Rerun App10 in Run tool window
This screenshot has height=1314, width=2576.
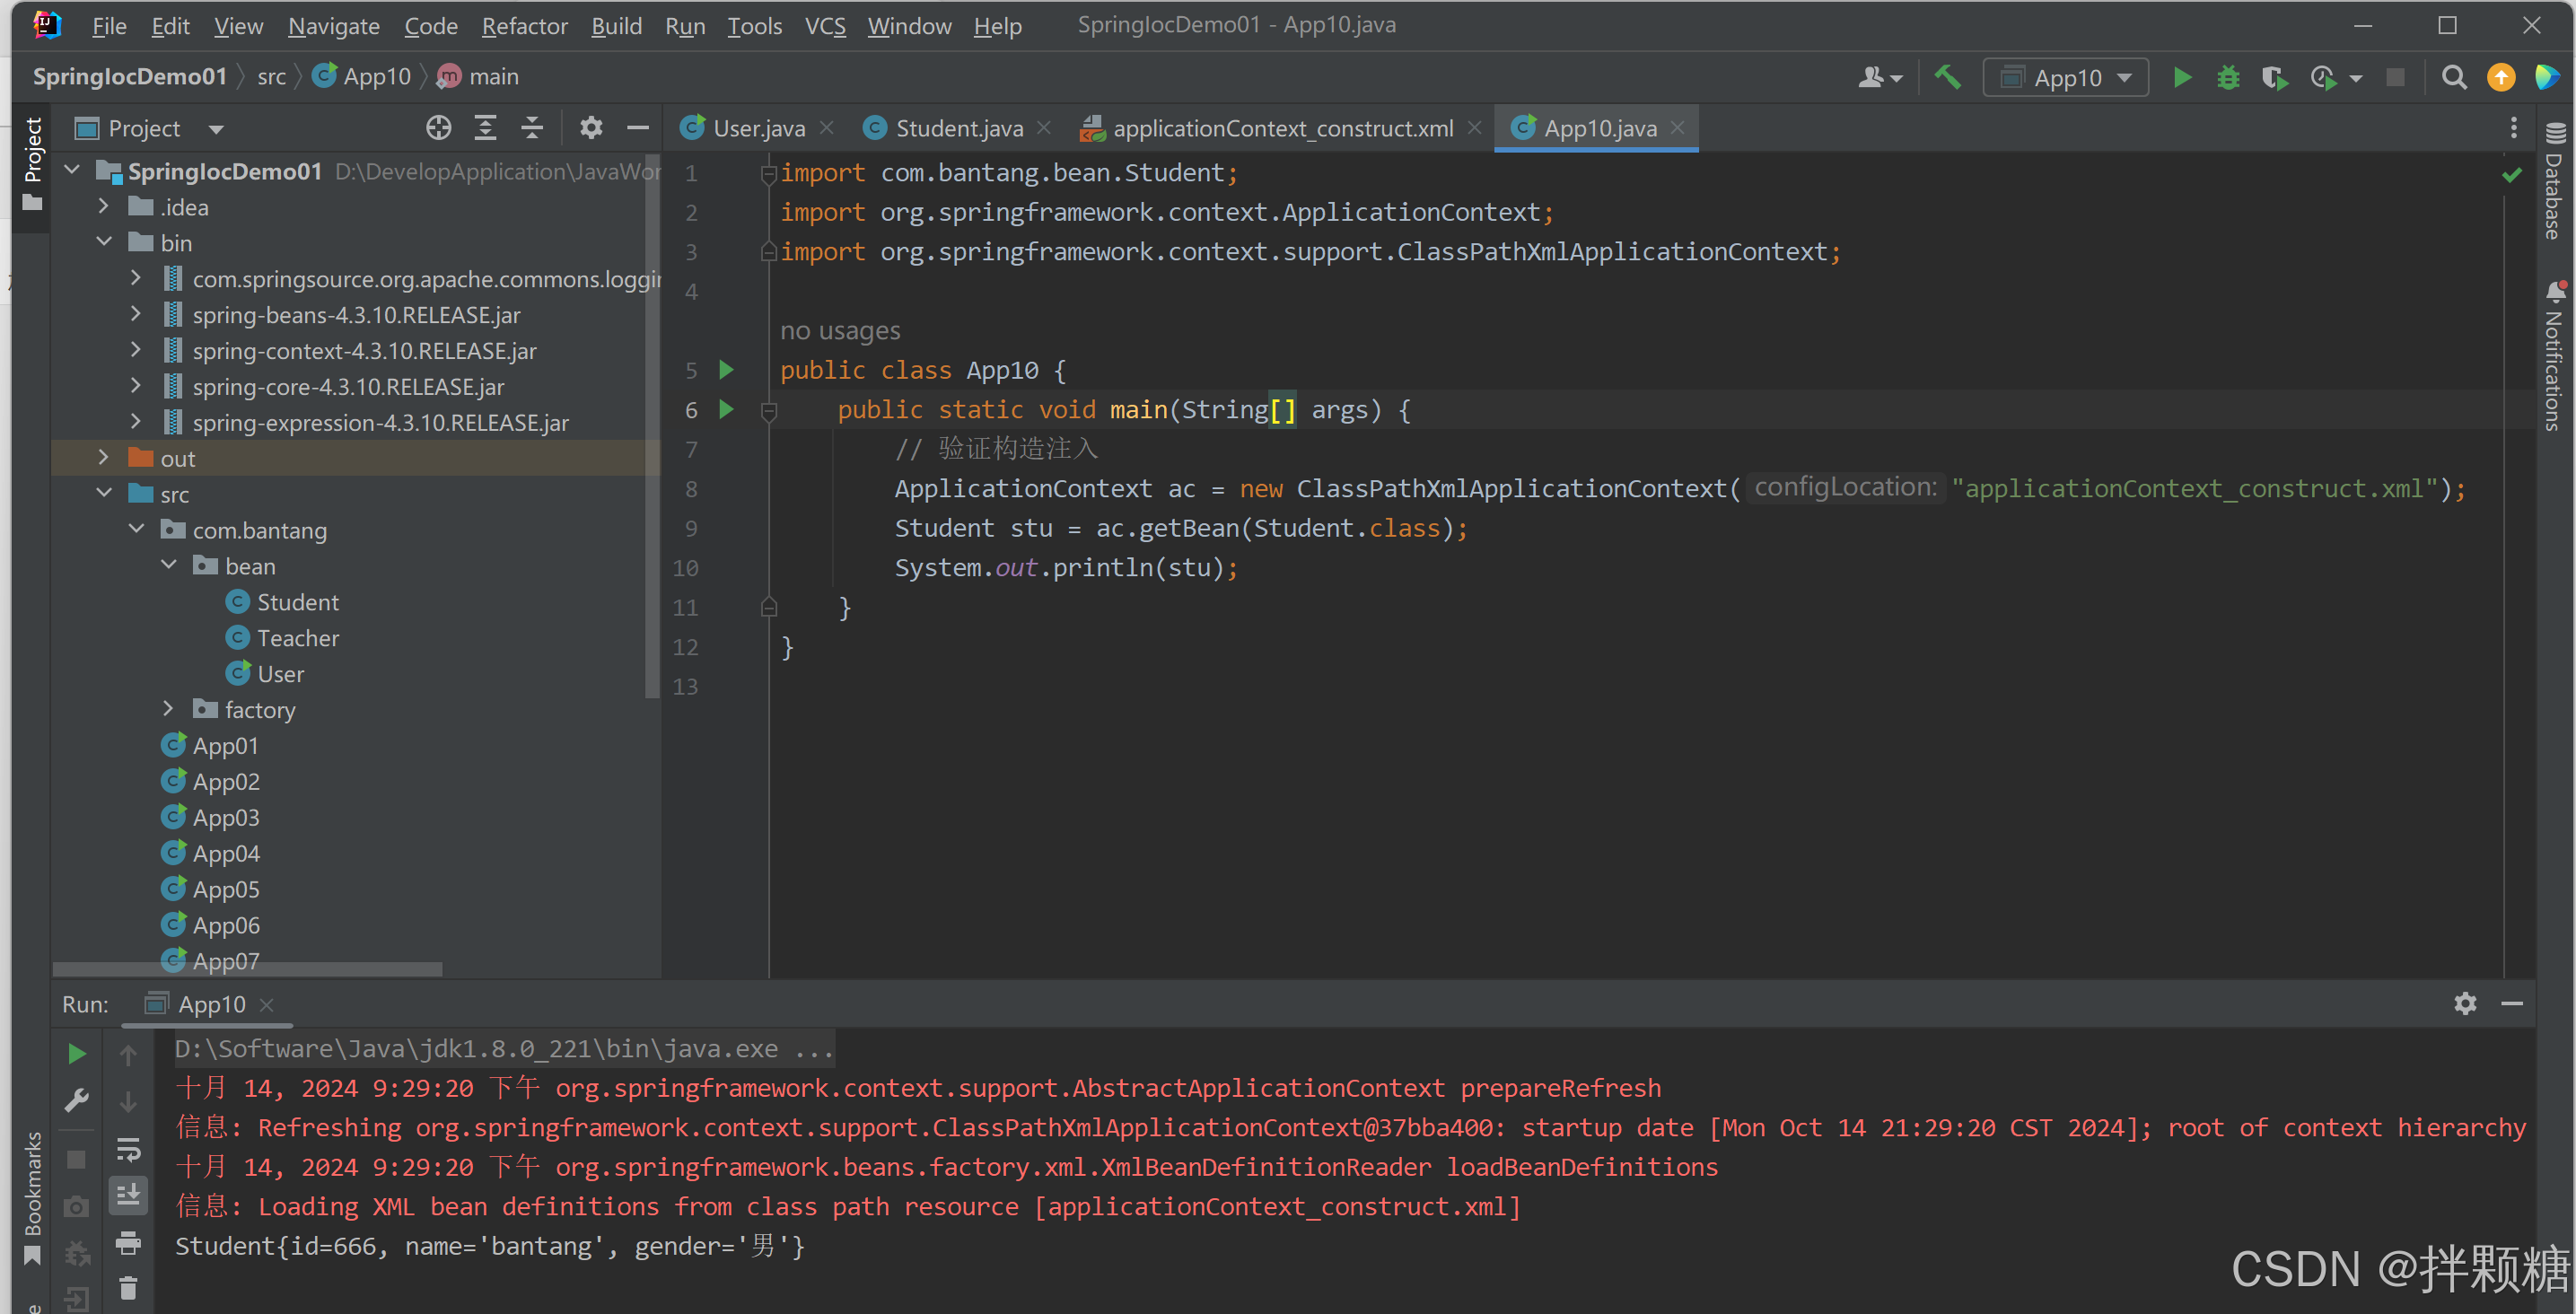(x=76, y=1053)
